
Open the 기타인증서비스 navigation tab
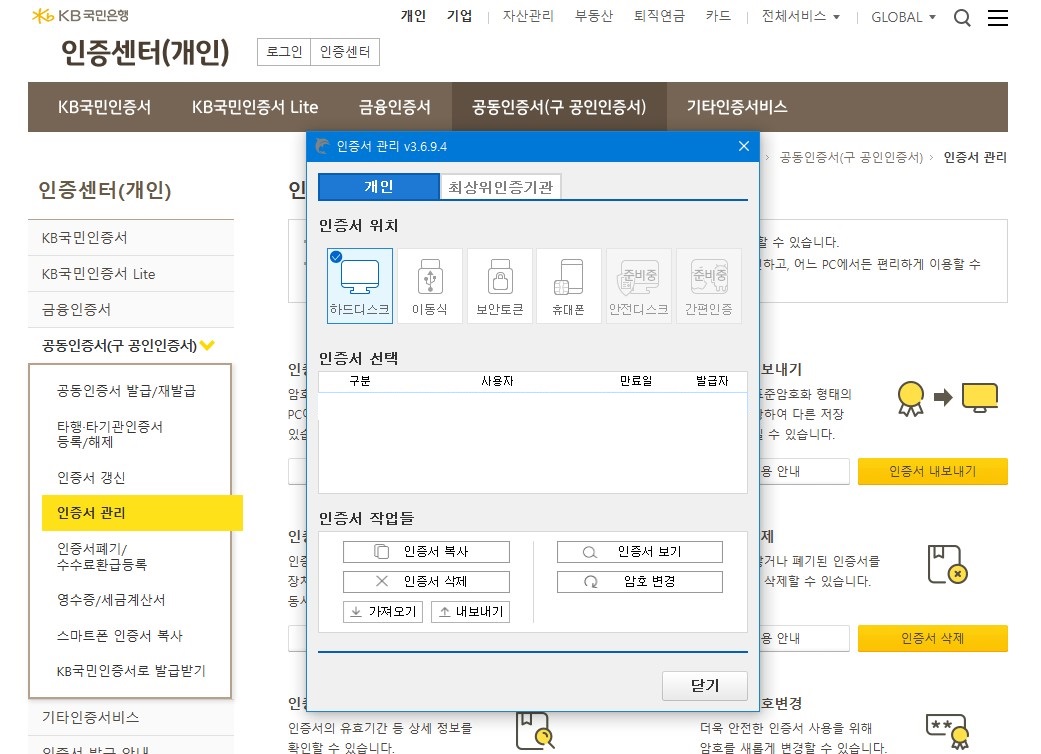[x=737, y=107]
